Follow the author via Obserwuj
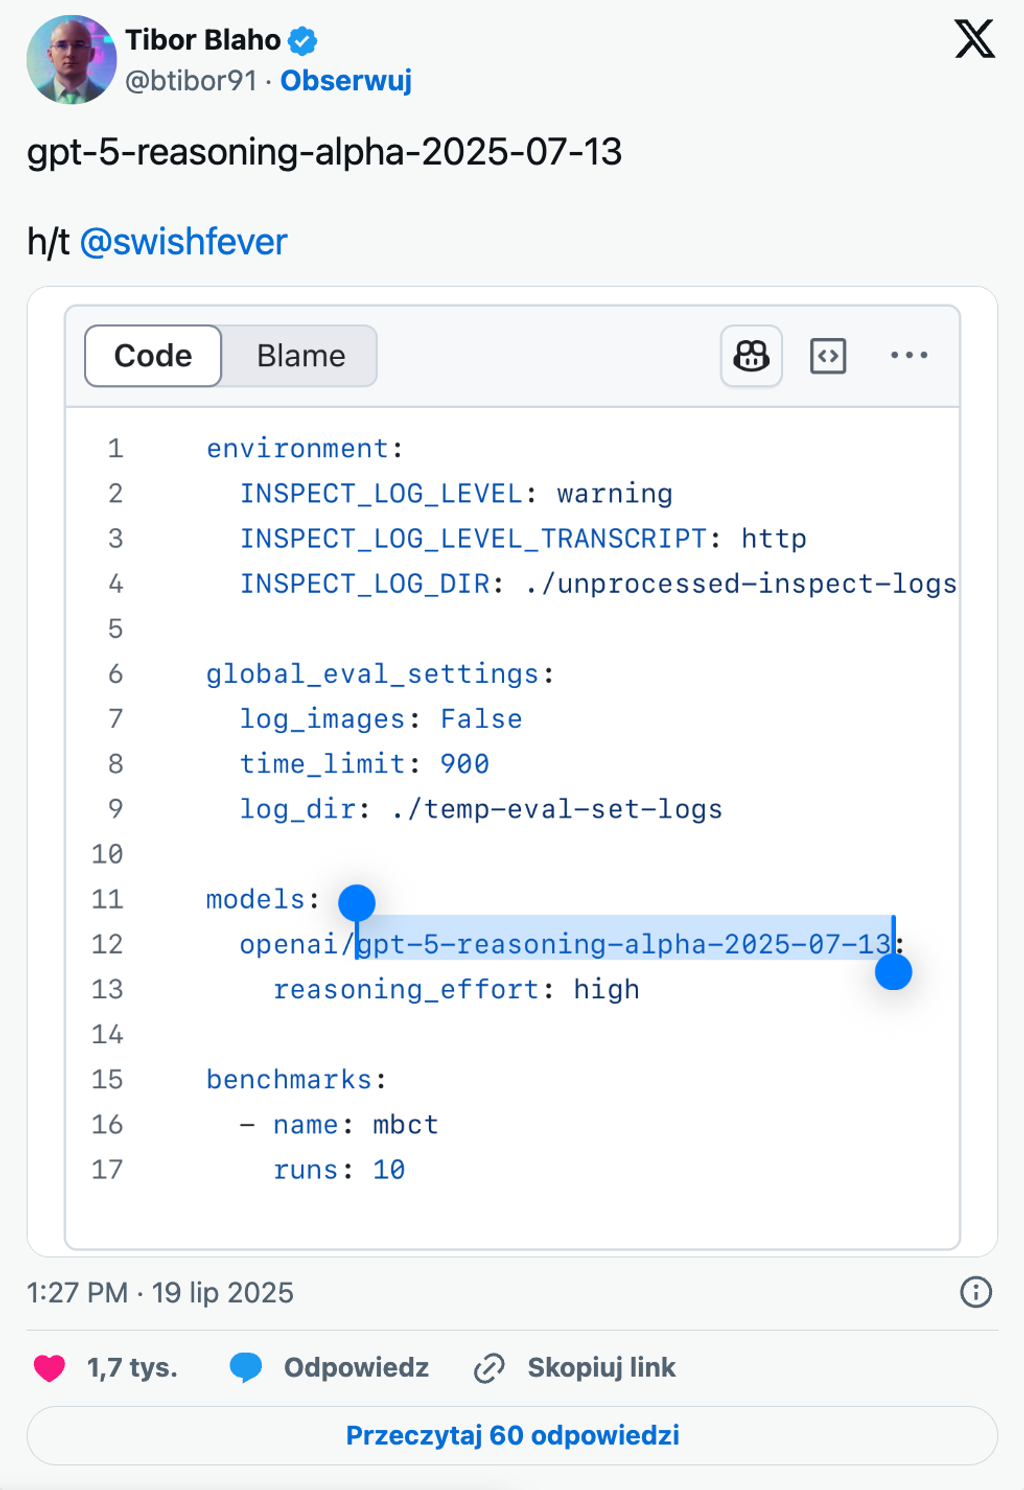1024x1490 pixels. pos(346,80)
